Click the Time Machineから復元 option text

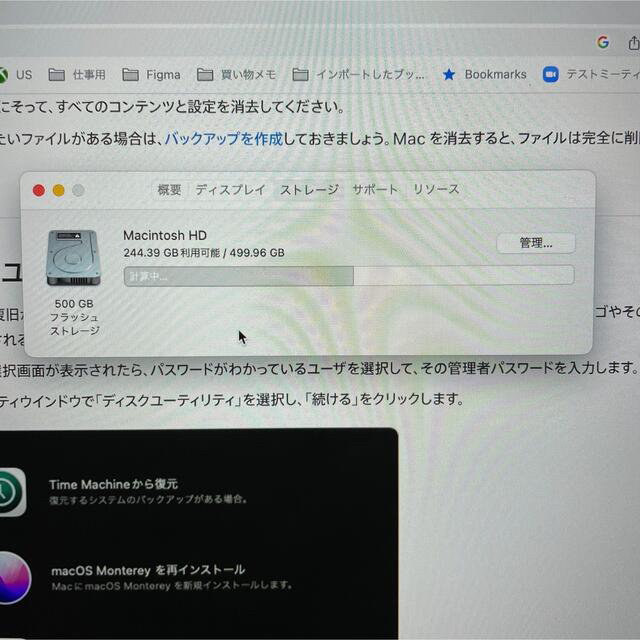click(113, 484)
